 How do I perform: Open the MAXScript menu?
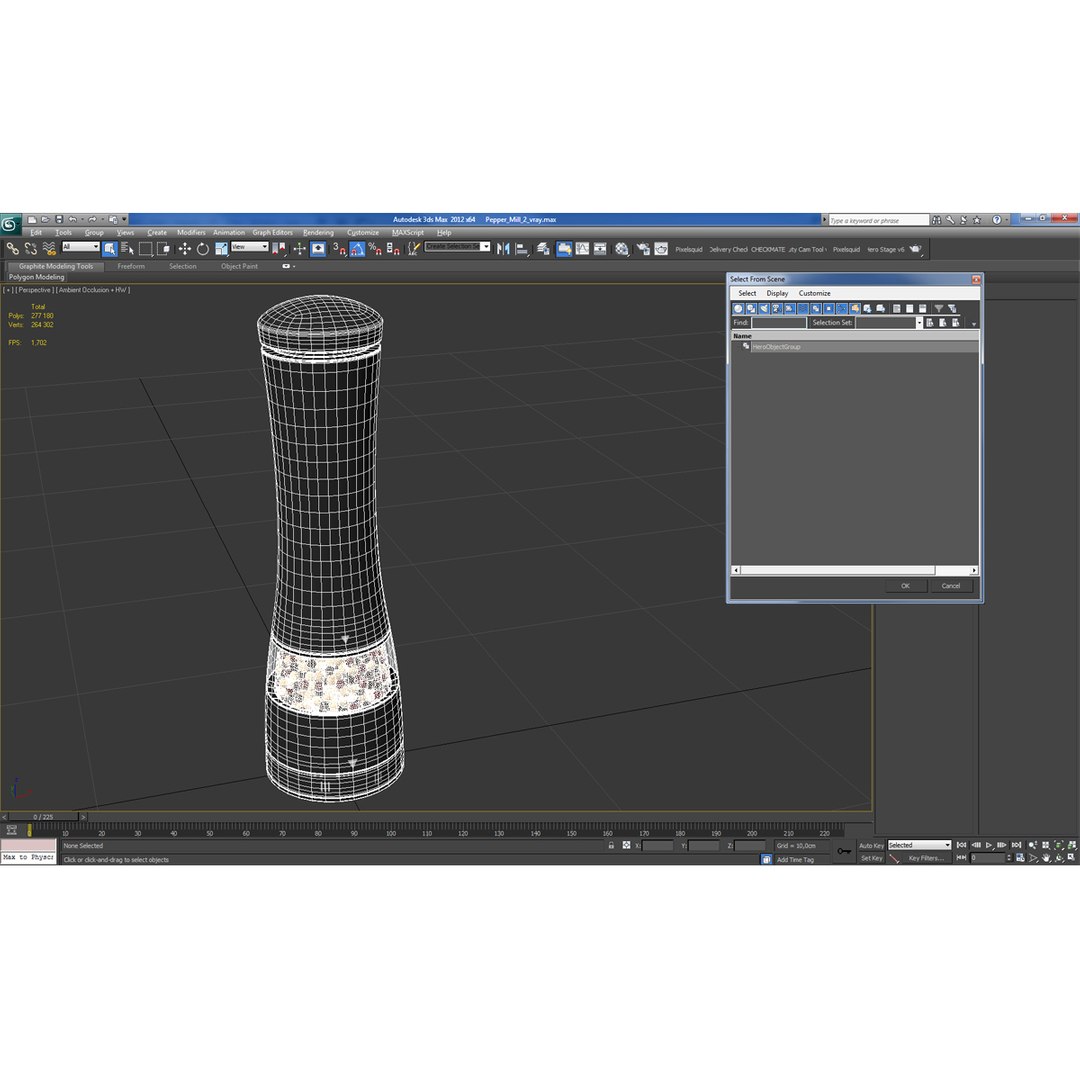pos(408,233)
